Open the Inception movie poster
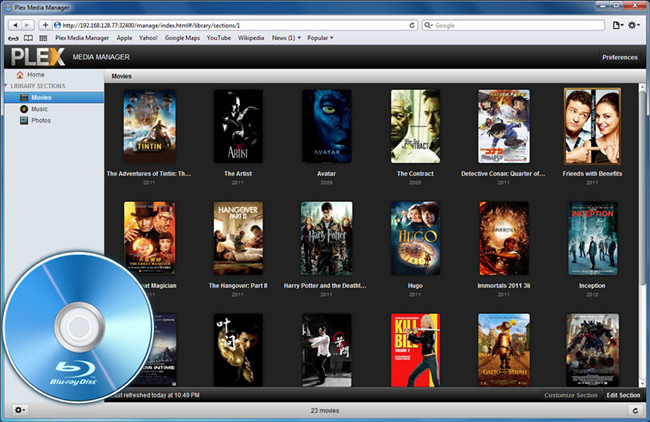The image size is (650, 422). click(x=592, y=238)
